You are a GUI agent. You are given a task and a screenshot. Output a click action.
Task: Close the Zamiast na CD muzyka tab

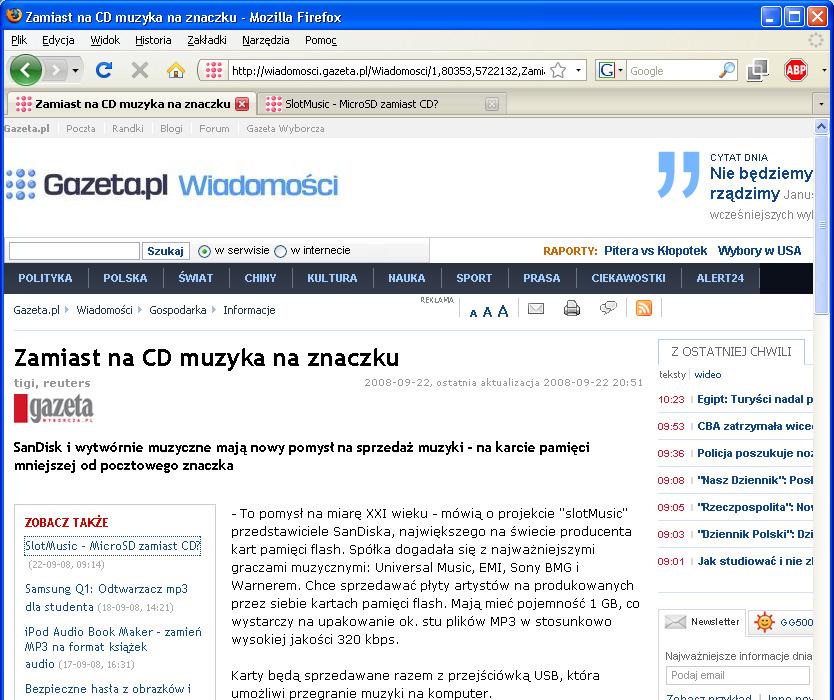(x=242, y=104)
